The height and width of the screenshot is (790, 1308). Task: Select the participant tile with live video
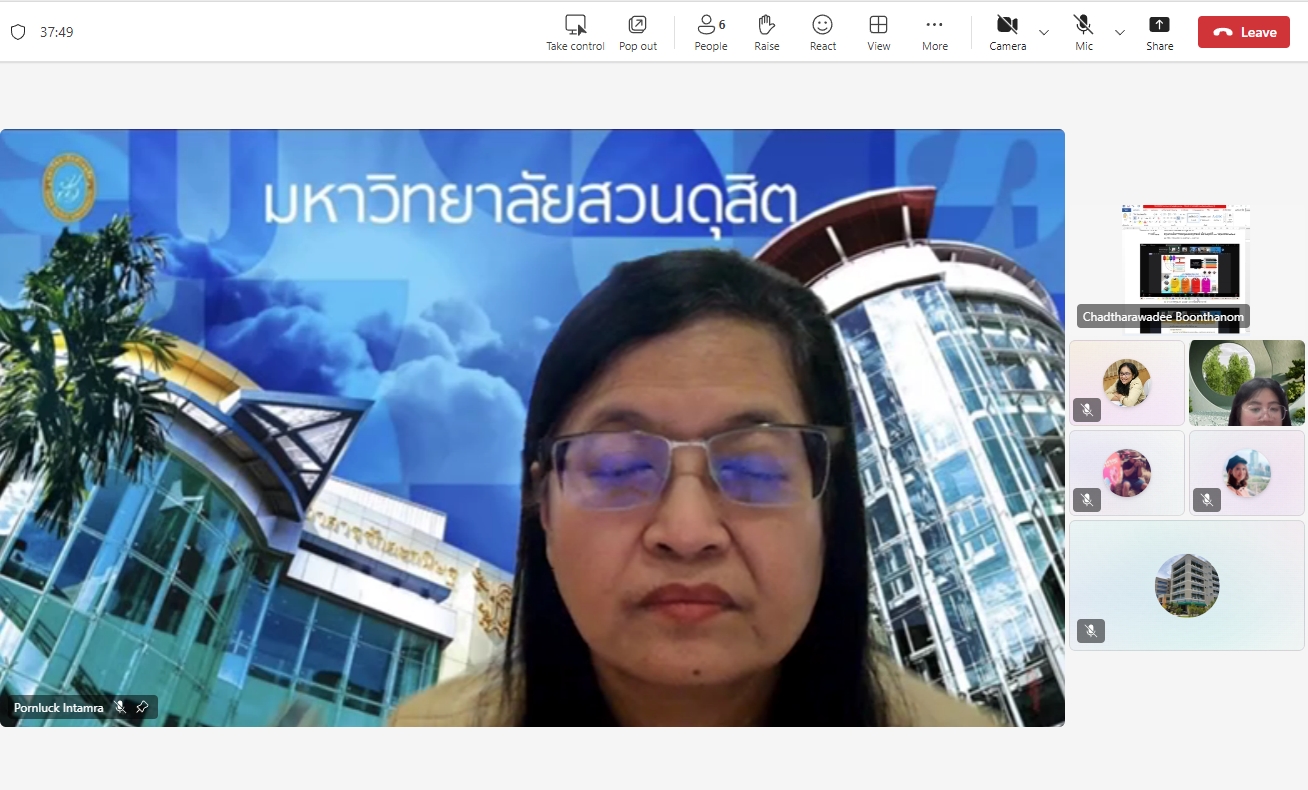[x=1246, y=383]
